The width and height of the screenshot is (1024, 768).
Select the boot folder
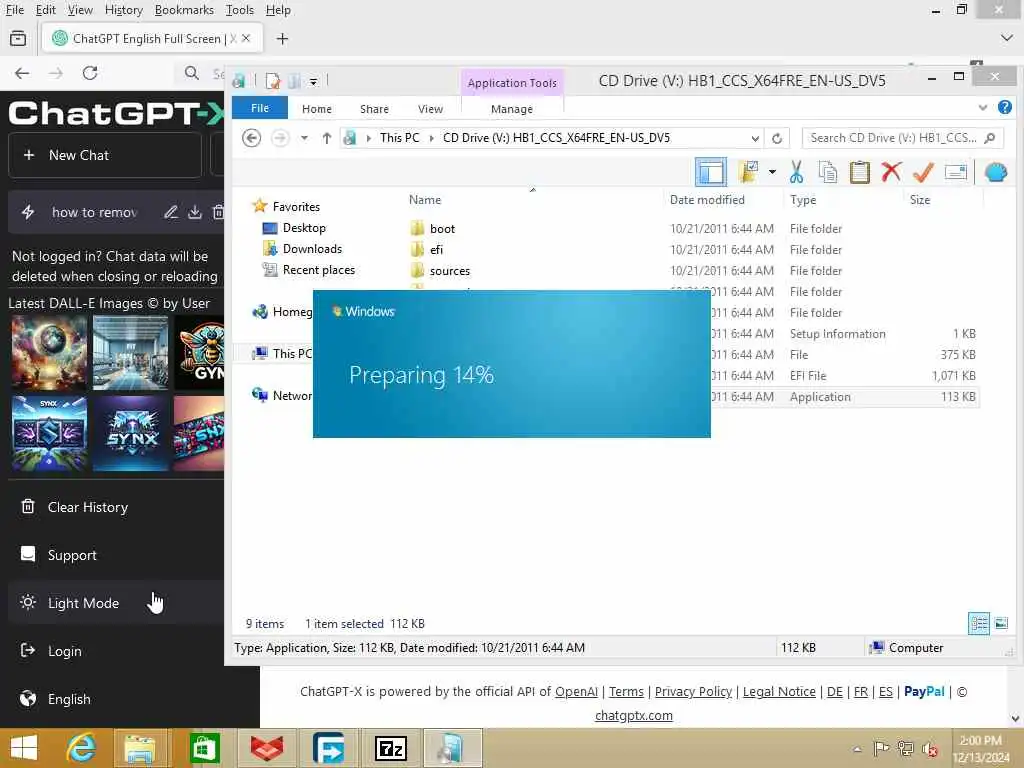click(442, 229)
